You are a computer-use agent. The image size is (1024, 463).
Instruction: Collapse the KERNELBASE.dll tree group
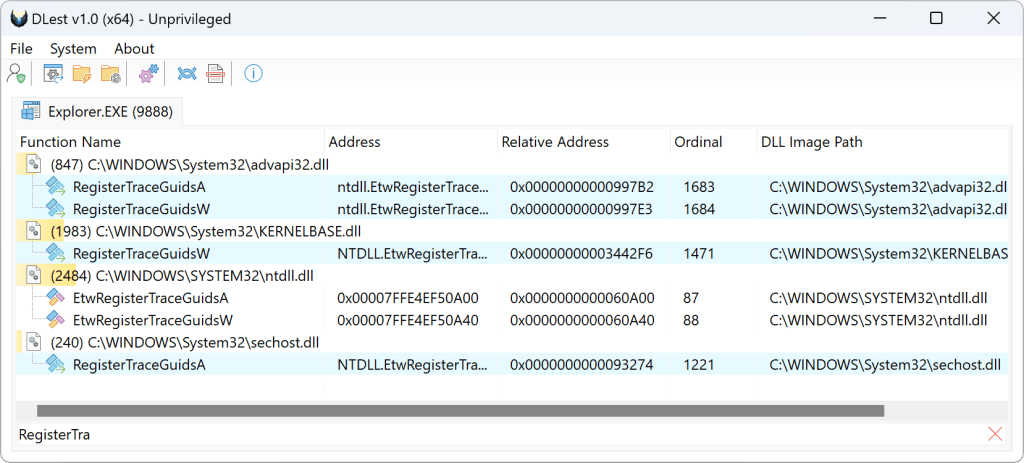pyautogui.click(x=34, y=231)
